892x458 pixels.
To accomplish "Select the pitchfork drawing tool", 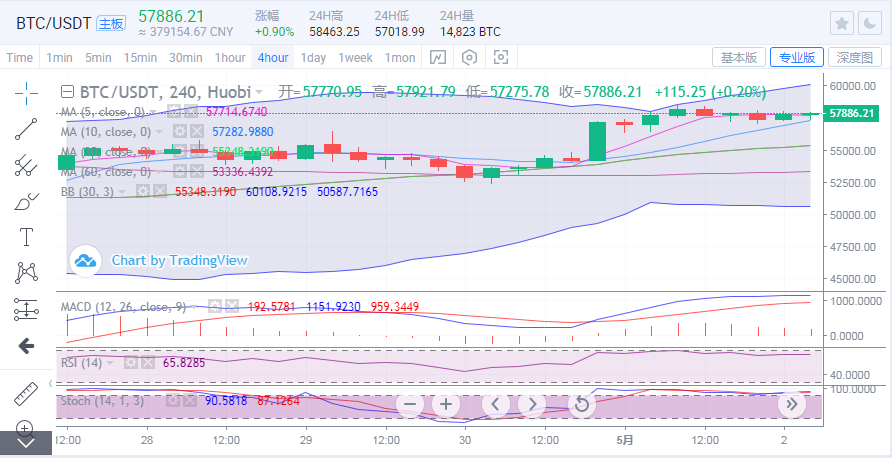I will [26, 166].
